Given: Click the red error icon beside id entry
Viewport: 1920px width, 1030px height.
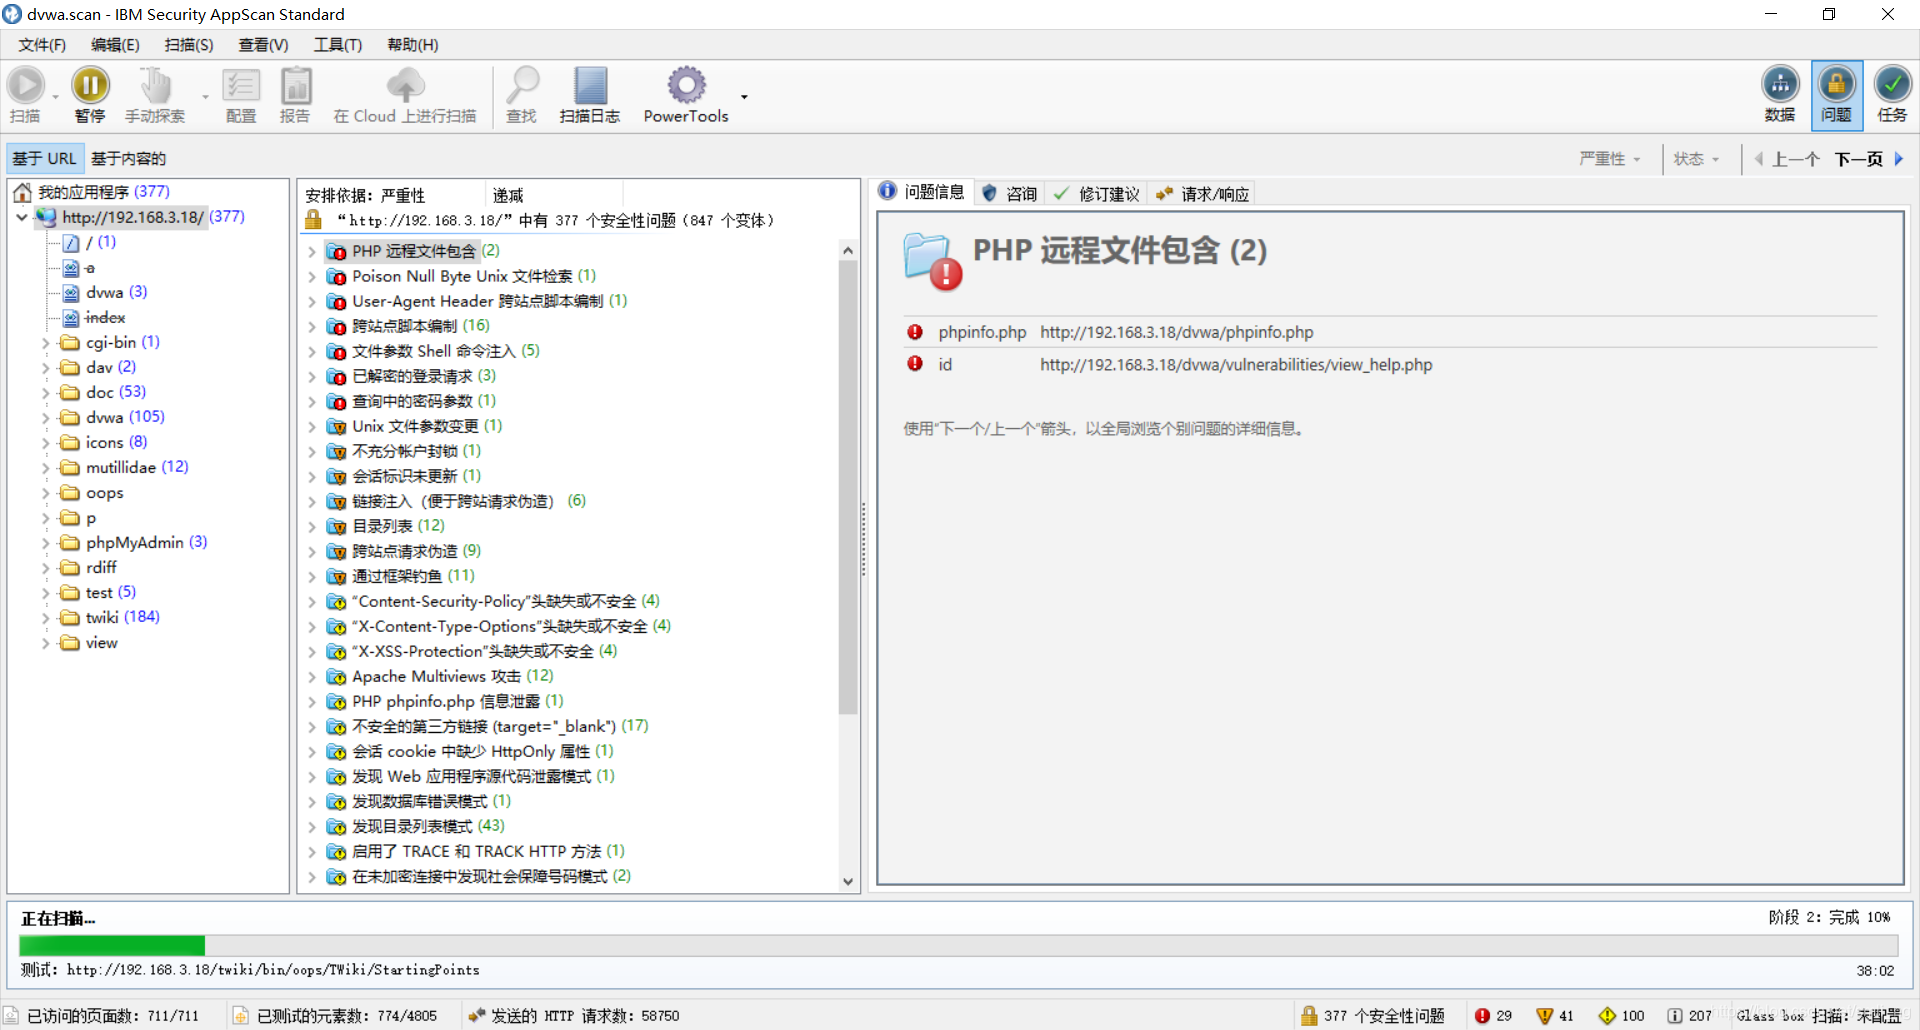Looking at the screenshot, I should 915,364.
